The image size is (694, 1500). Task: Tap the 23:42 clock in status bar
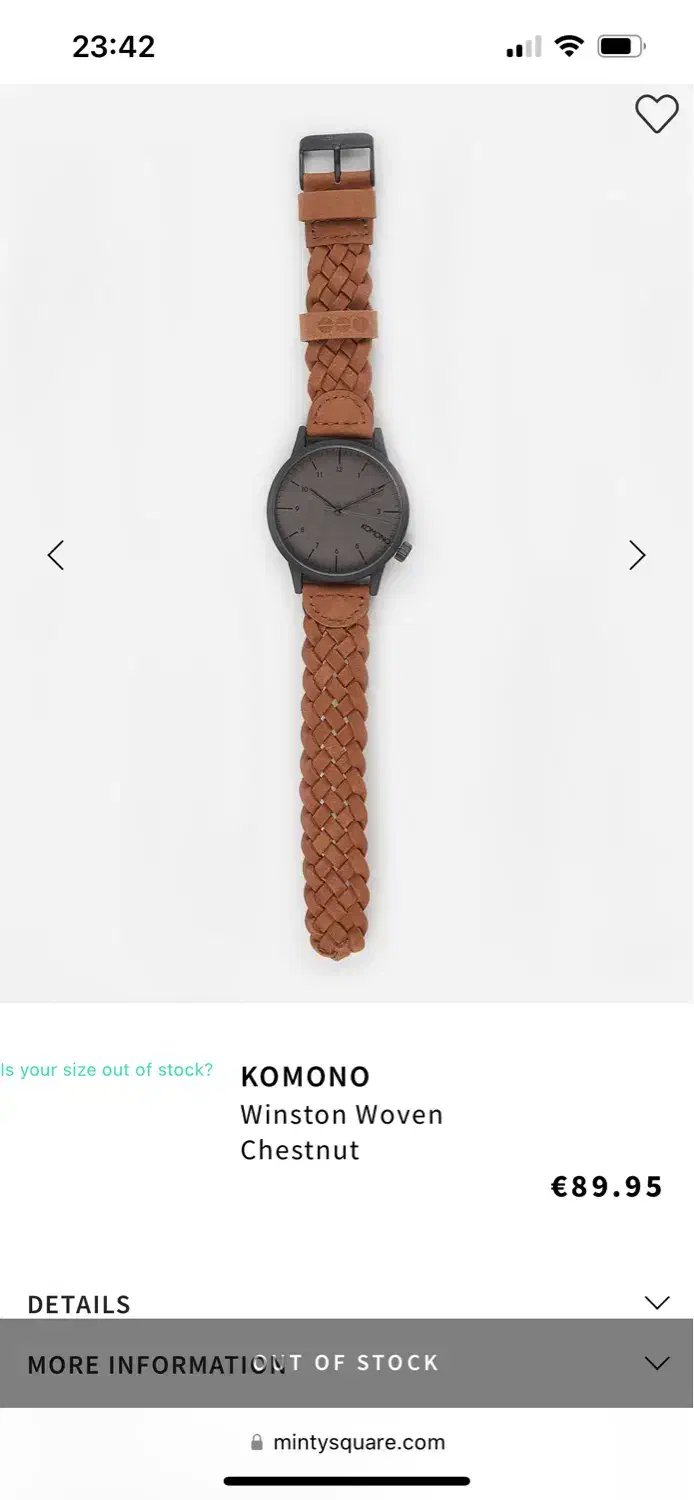point(114,46)
